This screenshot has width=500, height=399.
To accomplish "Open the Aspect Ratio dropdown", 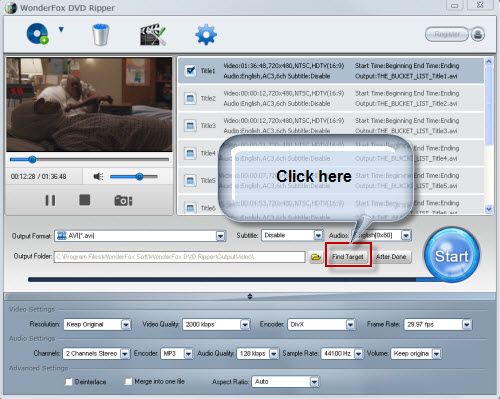I will [314, 382].
